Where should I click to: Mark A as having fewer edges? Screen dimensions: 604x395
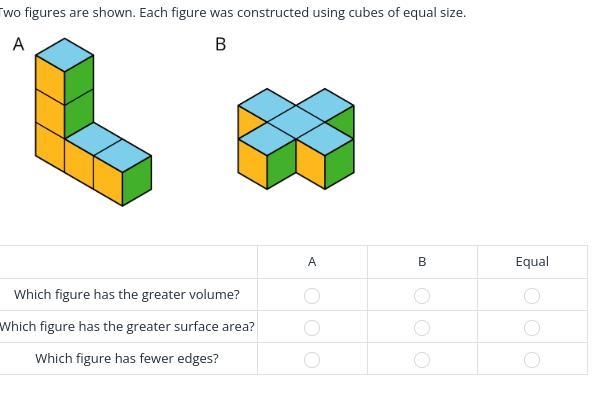pos(312,360)
